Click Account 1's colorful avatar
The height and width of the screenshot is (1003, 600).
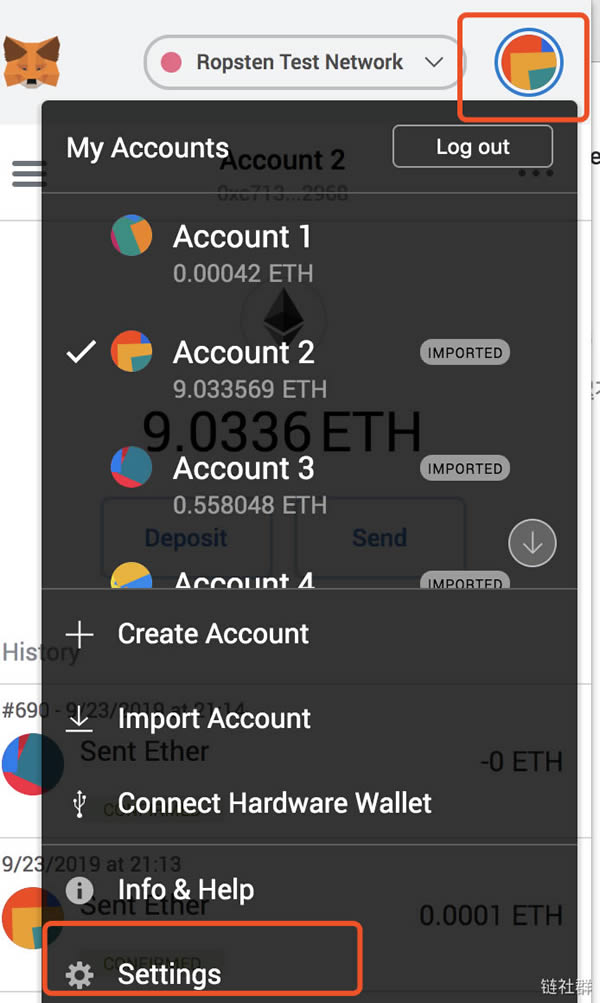[131, 236]
